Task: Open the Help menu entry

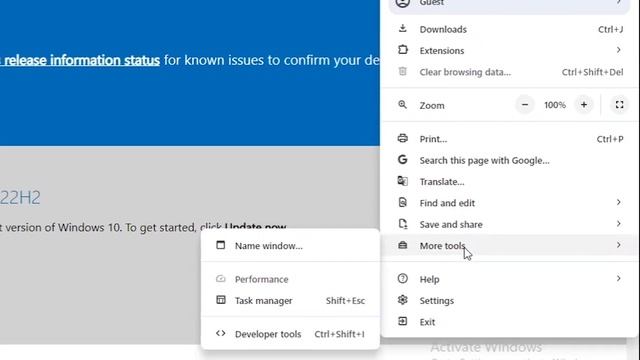Action: (x=509, y=279)
